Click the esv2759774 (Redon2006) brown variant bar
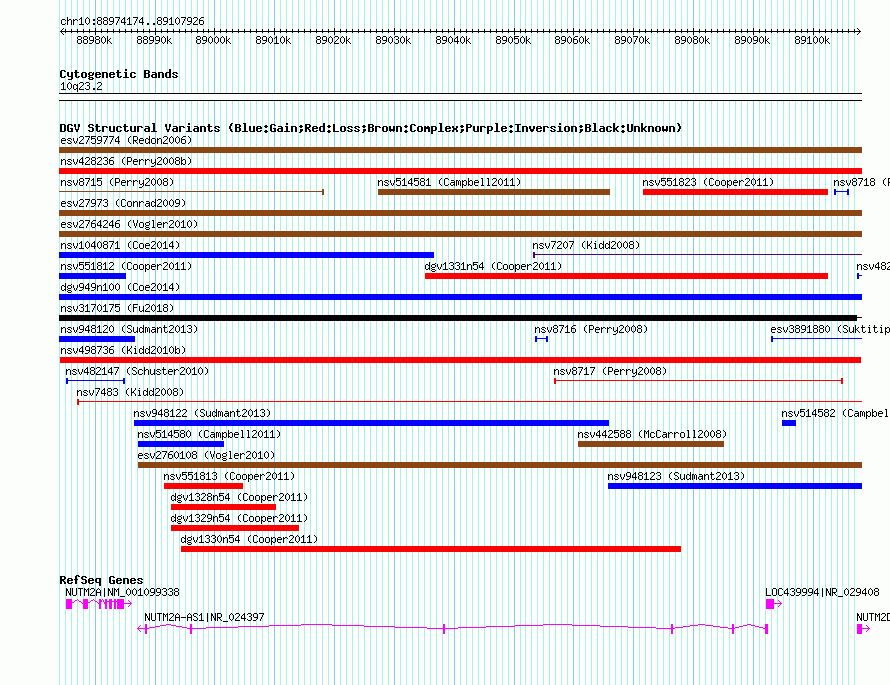Screen dimensions: 890x685 point(460,150)
